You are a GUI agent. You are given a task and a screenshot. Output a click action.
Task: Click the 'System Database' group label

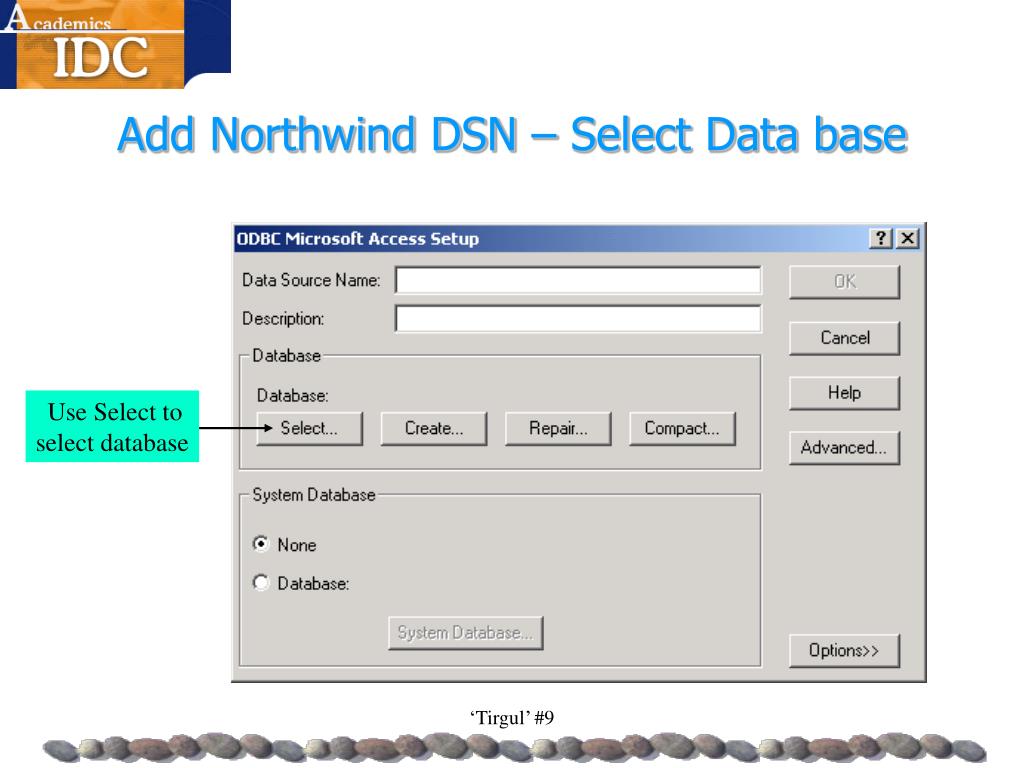click(x=314, y=495)
